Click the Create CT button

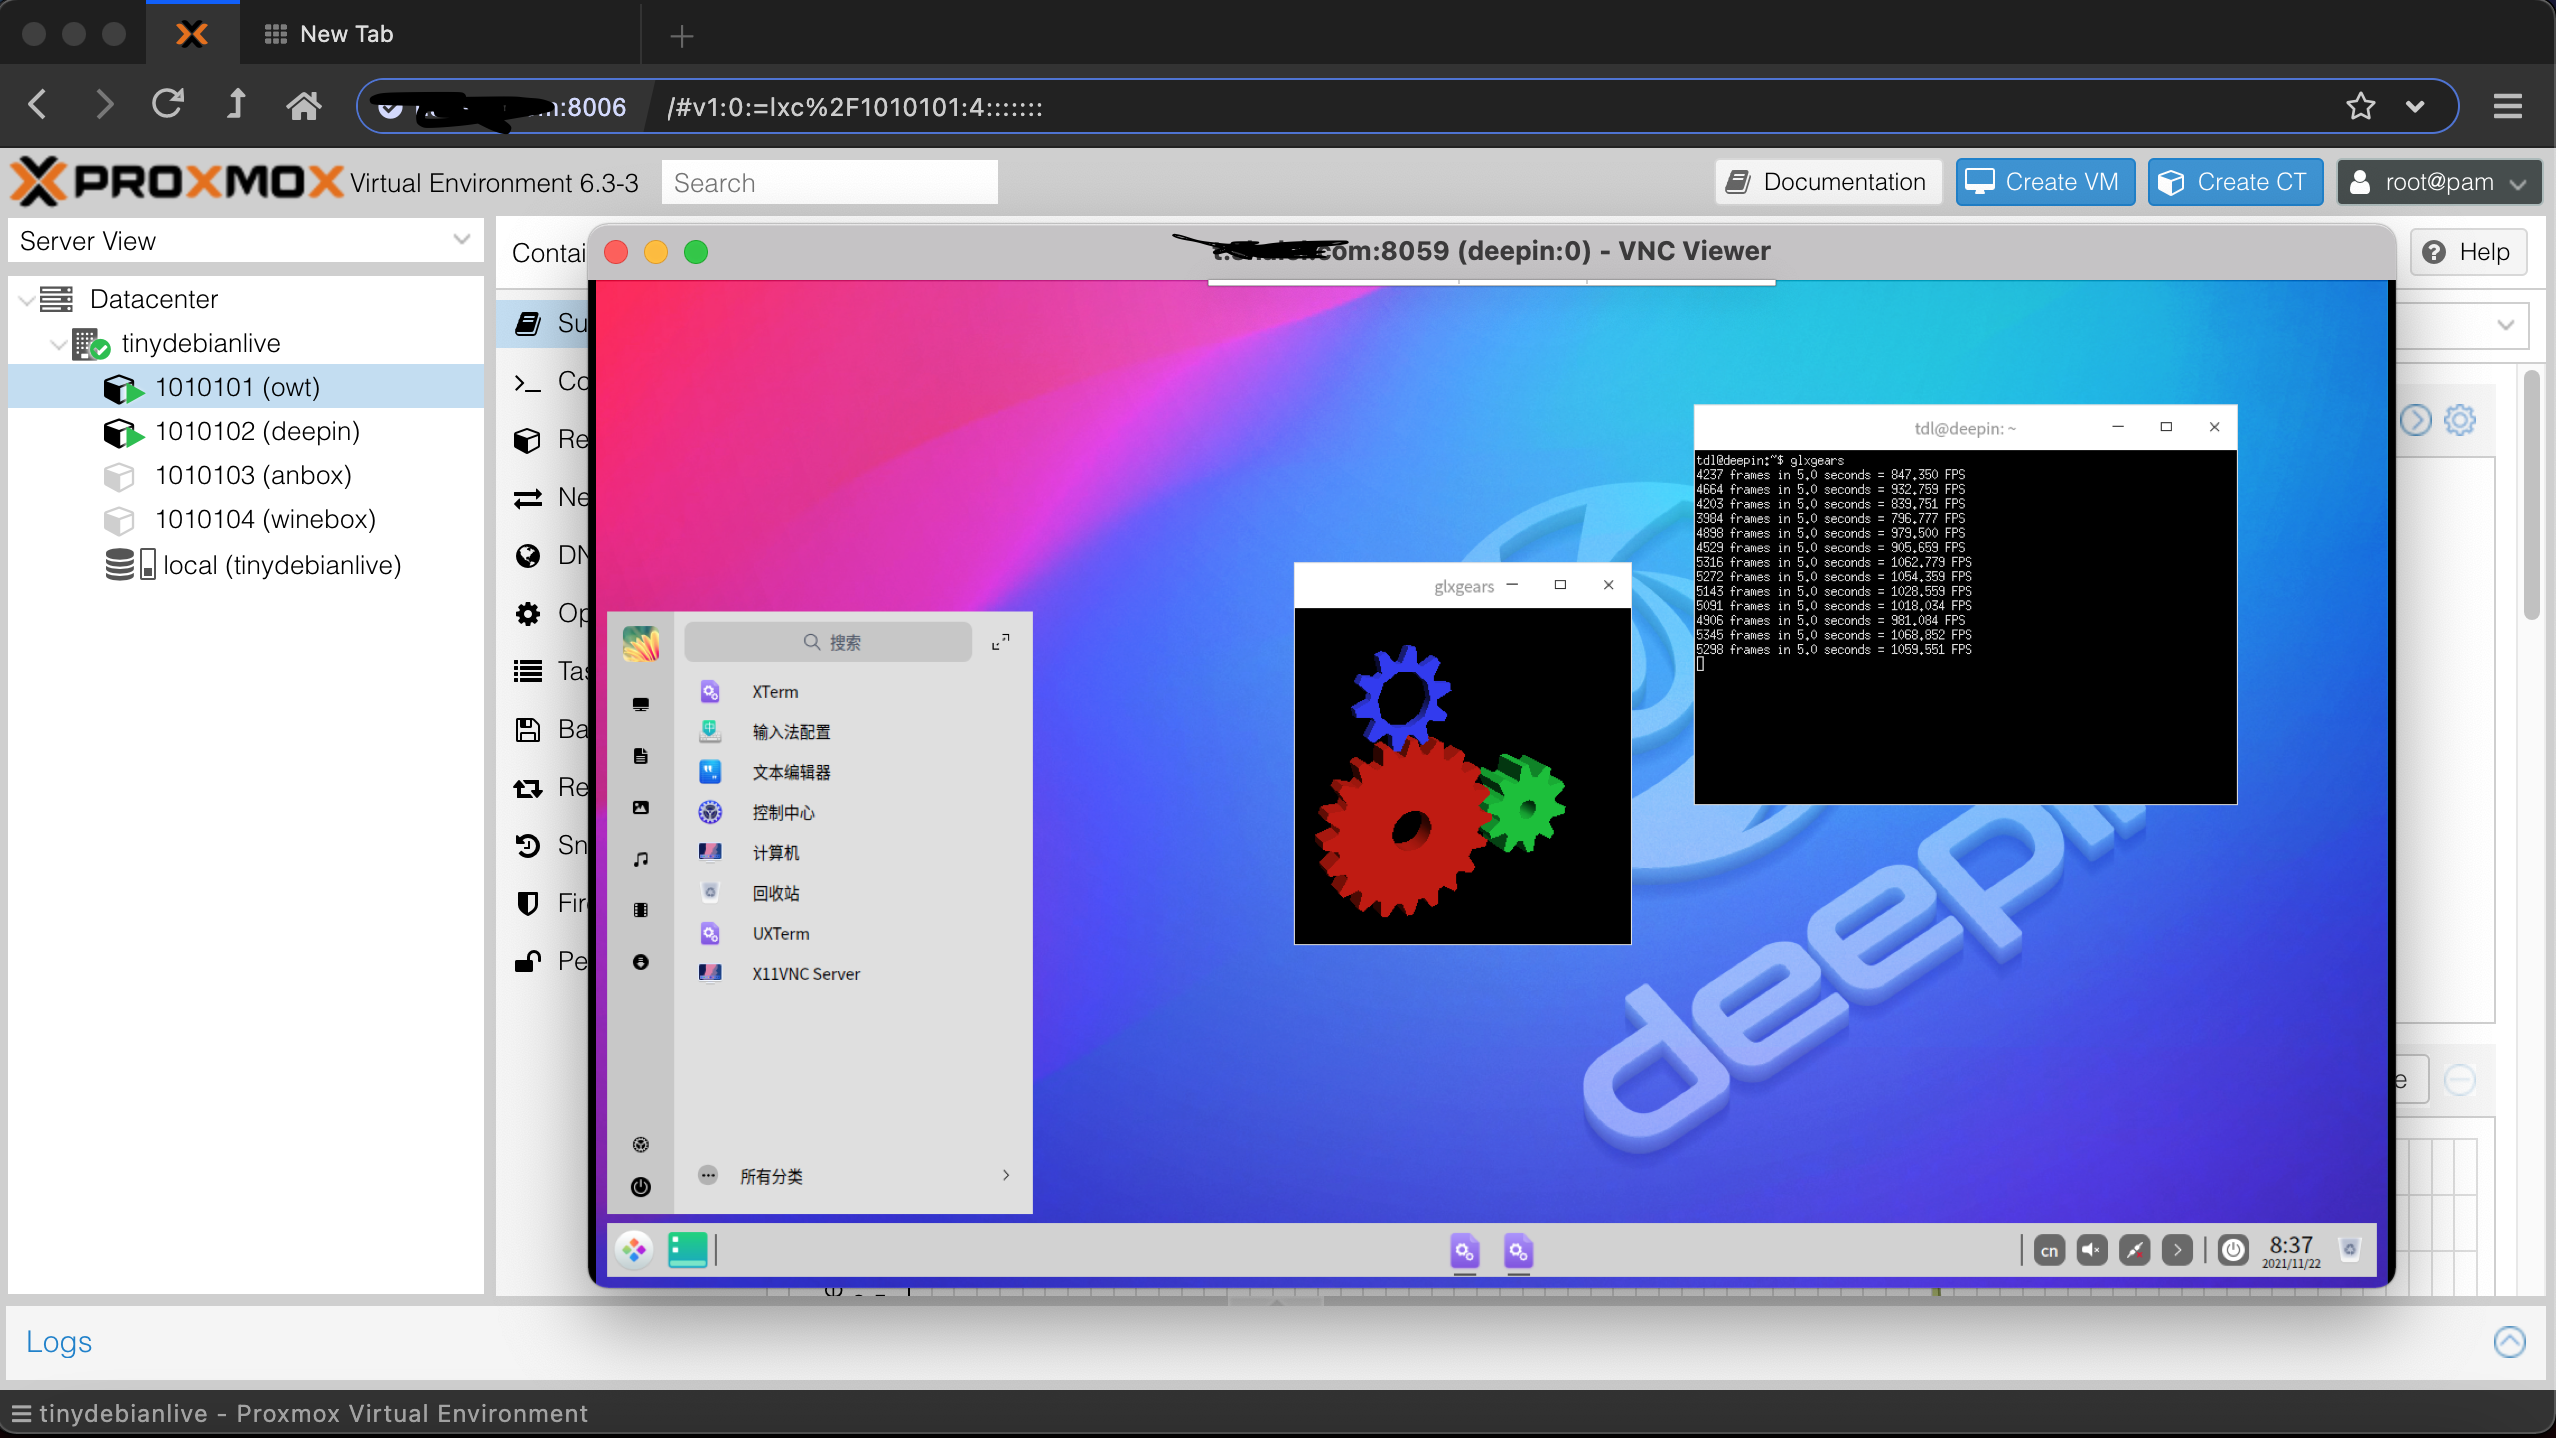tap(2235, 182)
